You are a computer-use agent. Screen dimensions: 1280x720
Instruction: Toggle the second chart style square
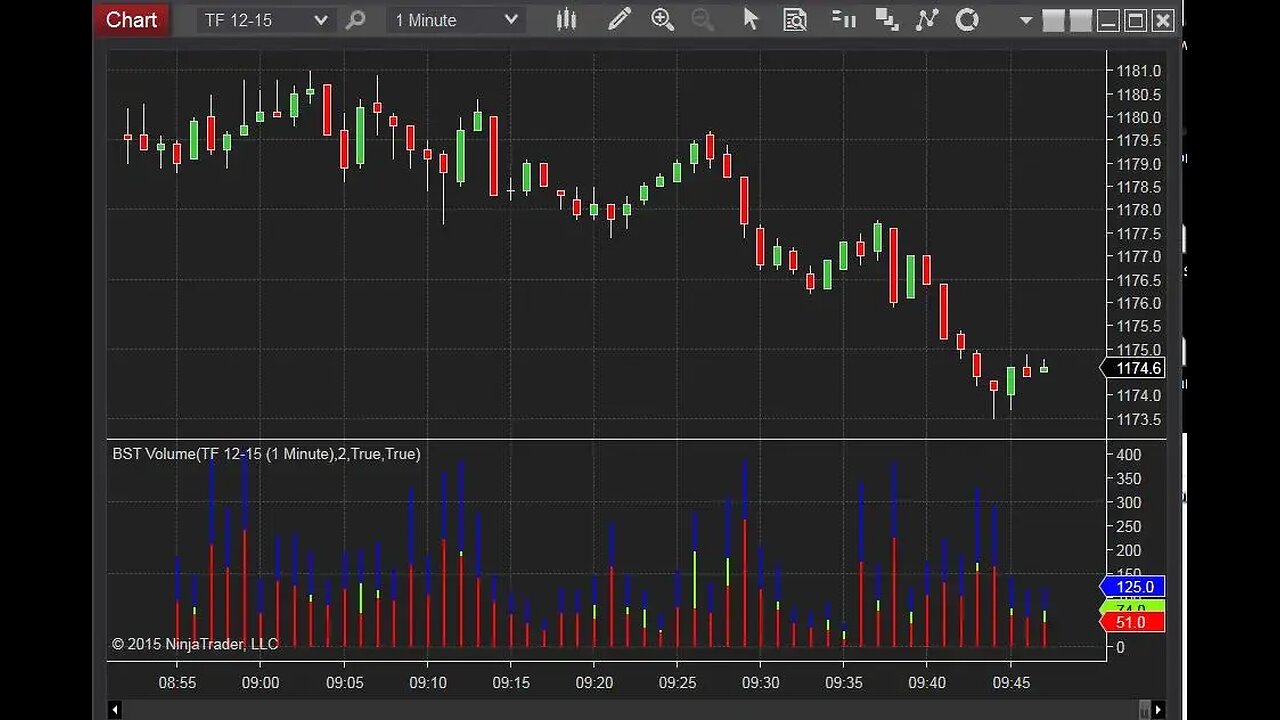pos(1082,19)
